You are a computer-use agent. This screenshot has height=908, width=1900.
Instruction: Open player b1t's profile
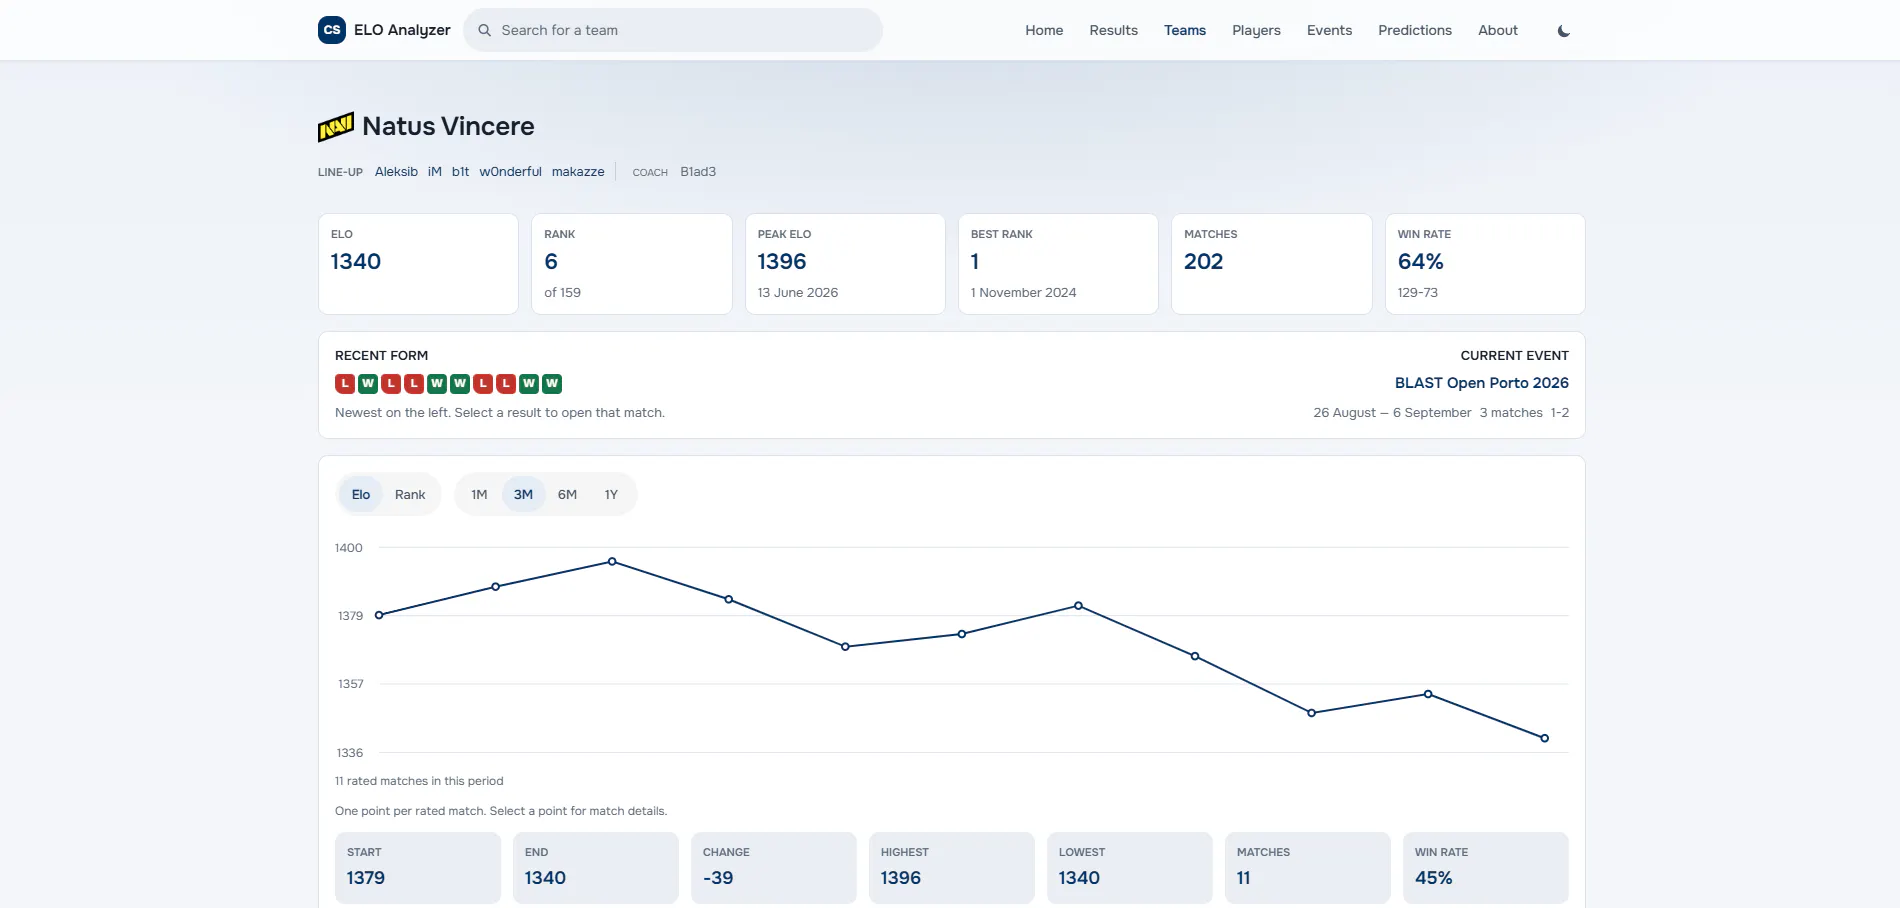pyautogui.click(x=460, y=172)
